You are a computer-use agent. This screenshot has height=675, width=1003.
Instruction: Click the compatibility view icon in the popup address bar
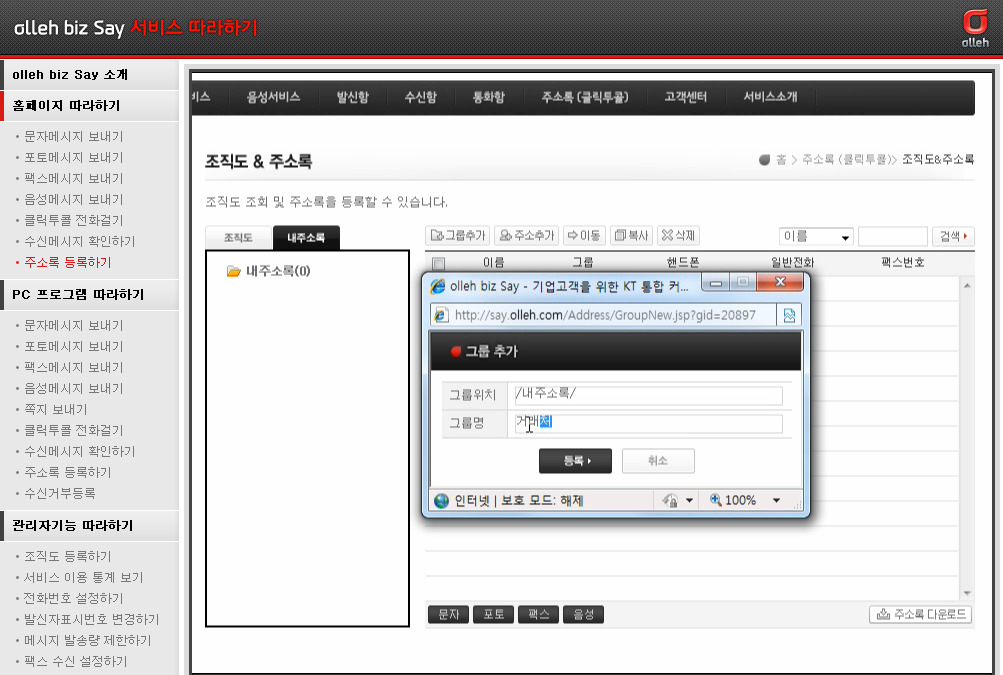[x=789, y=315]
